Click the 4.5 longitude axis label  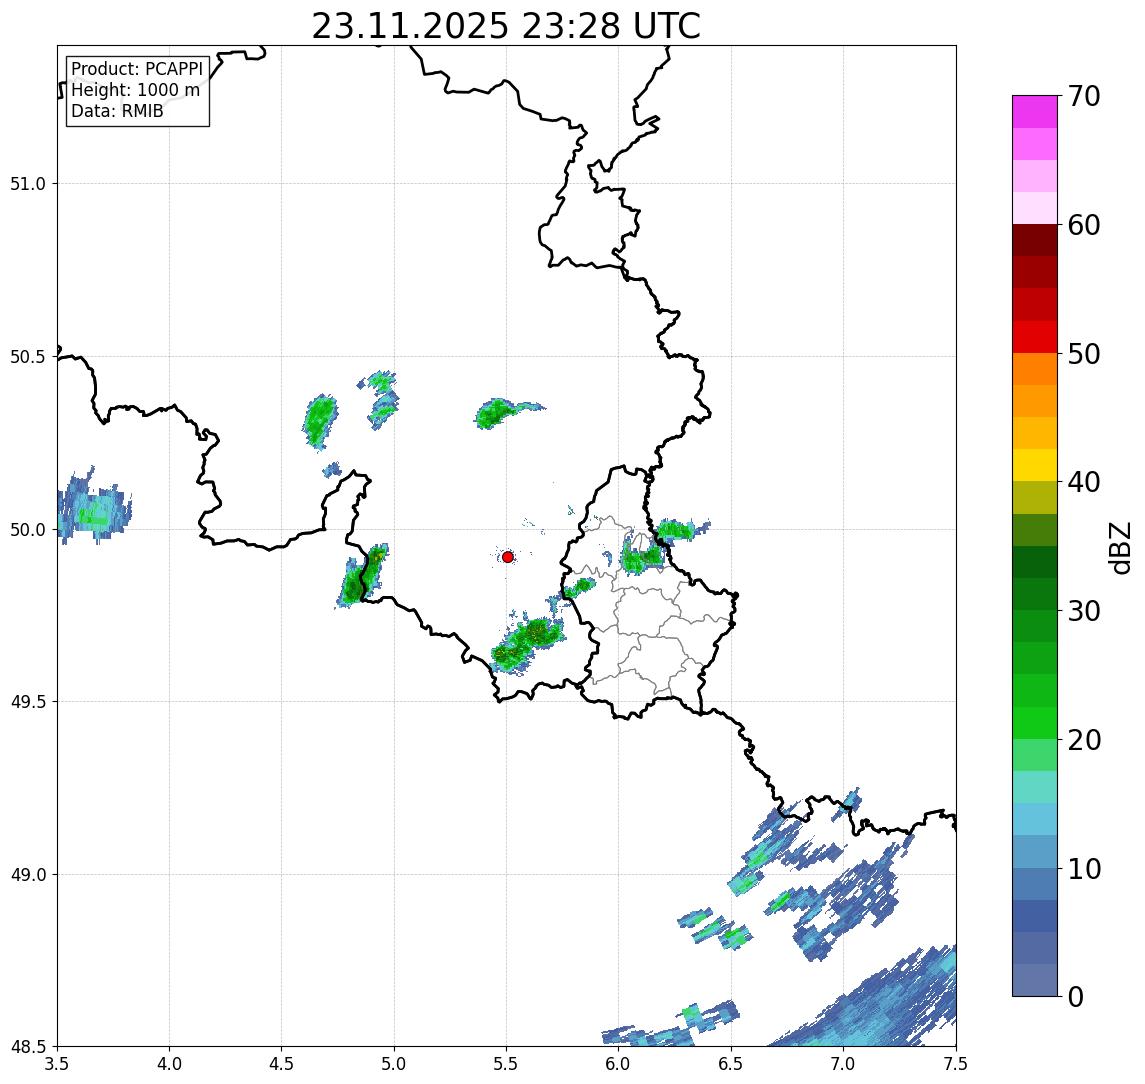pyautogui.click(x=282, y=1064)
